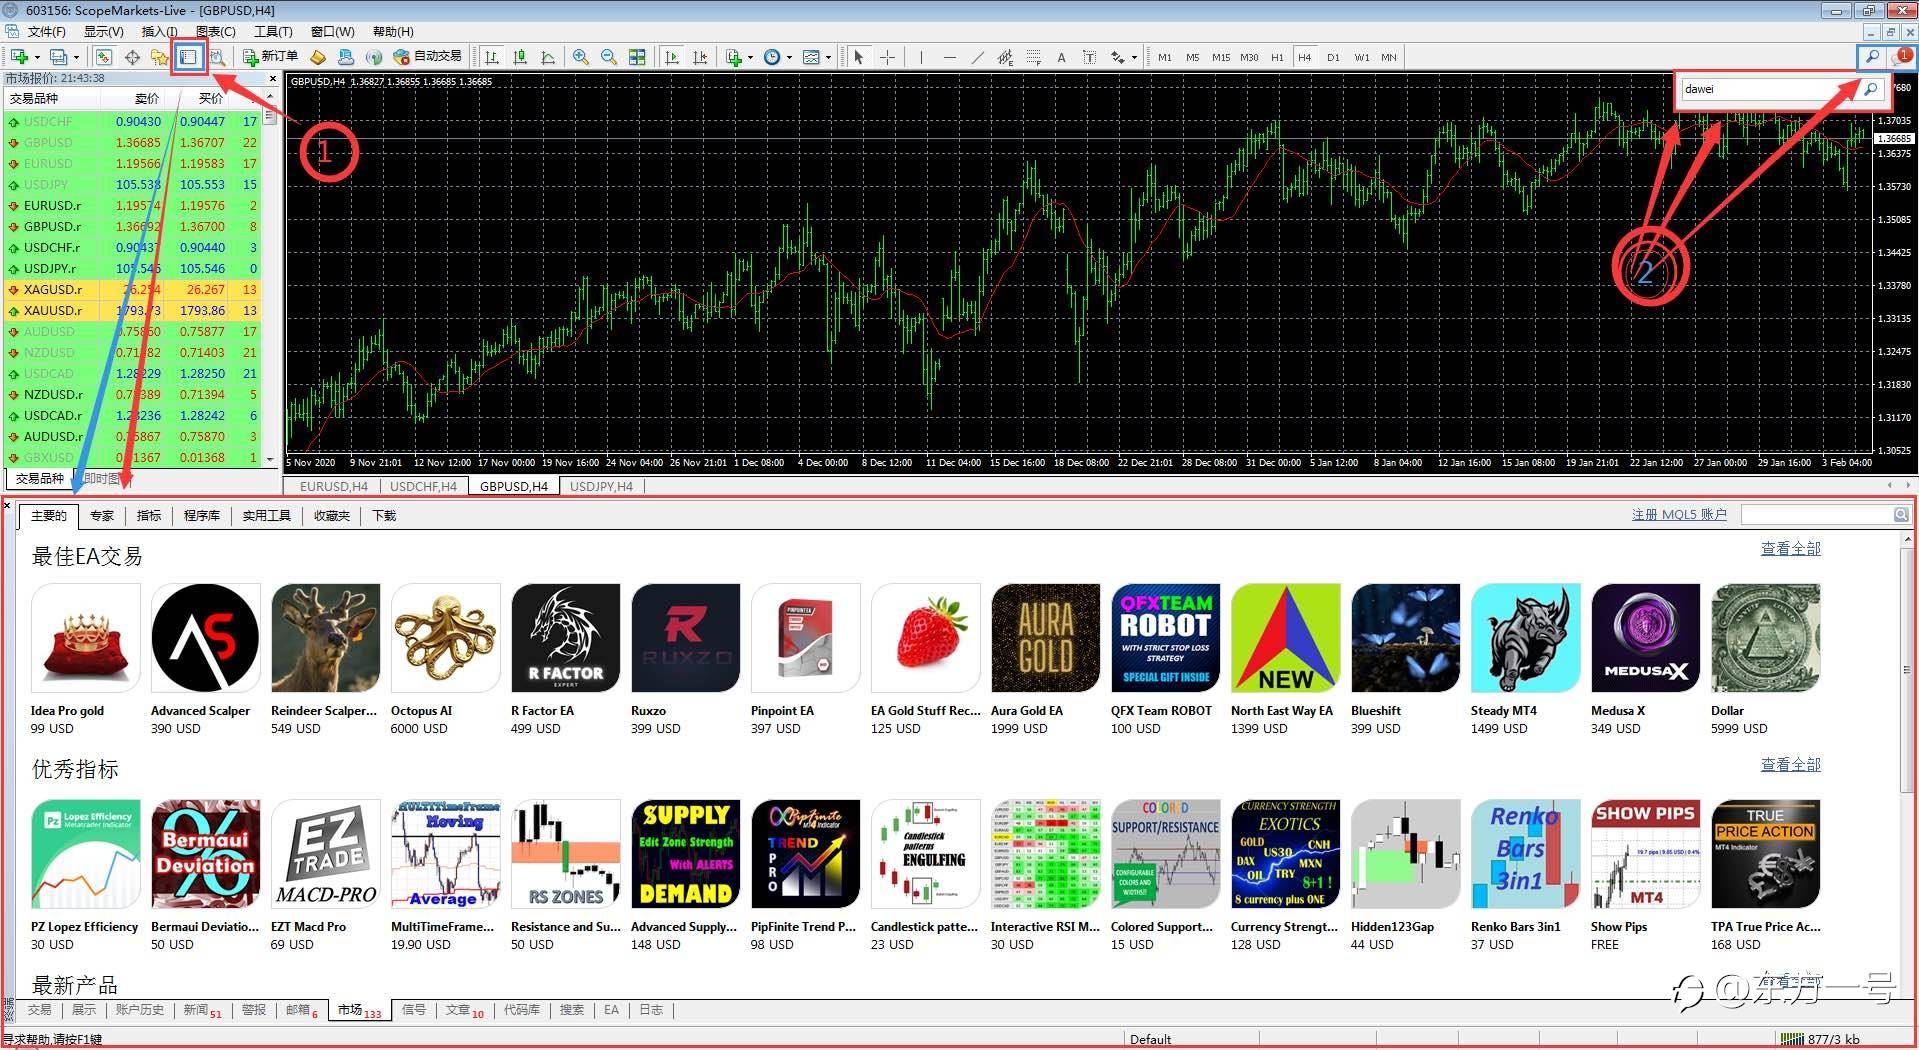Image resolution: width=1919 pixels, height=1050 pixels.
Task: Expand the Profiles dropdown arrow
Action: click(x=76, y=57)
